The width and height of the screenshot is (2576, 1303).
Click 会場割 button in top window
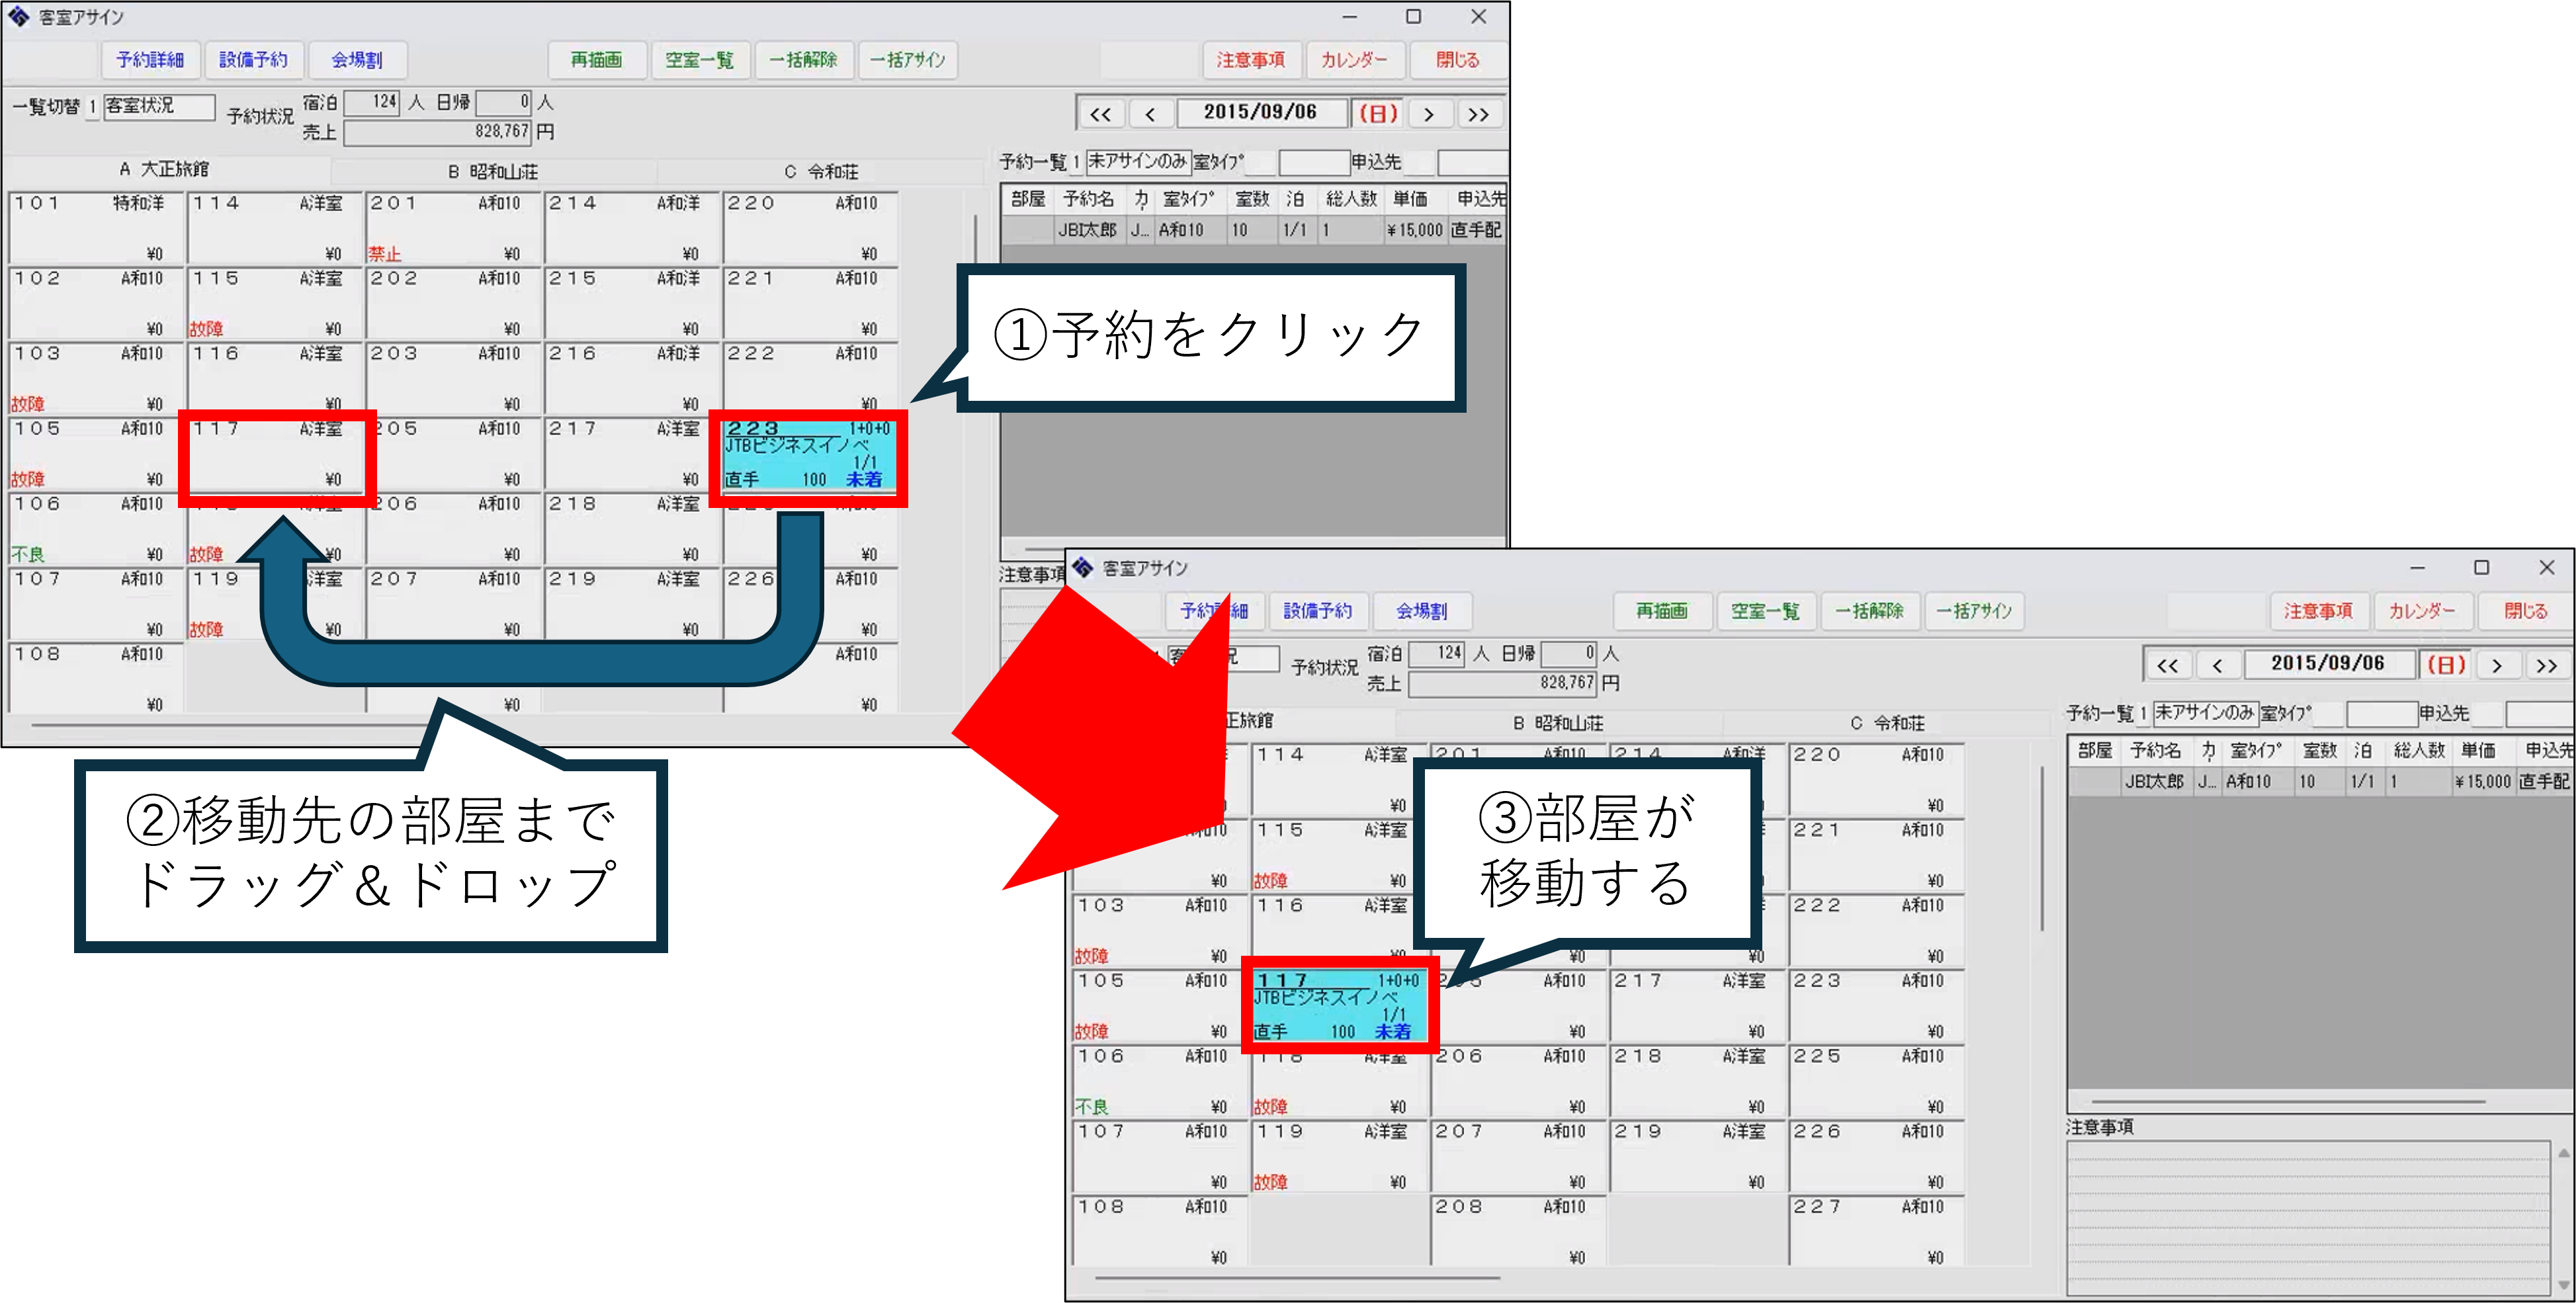357,60
